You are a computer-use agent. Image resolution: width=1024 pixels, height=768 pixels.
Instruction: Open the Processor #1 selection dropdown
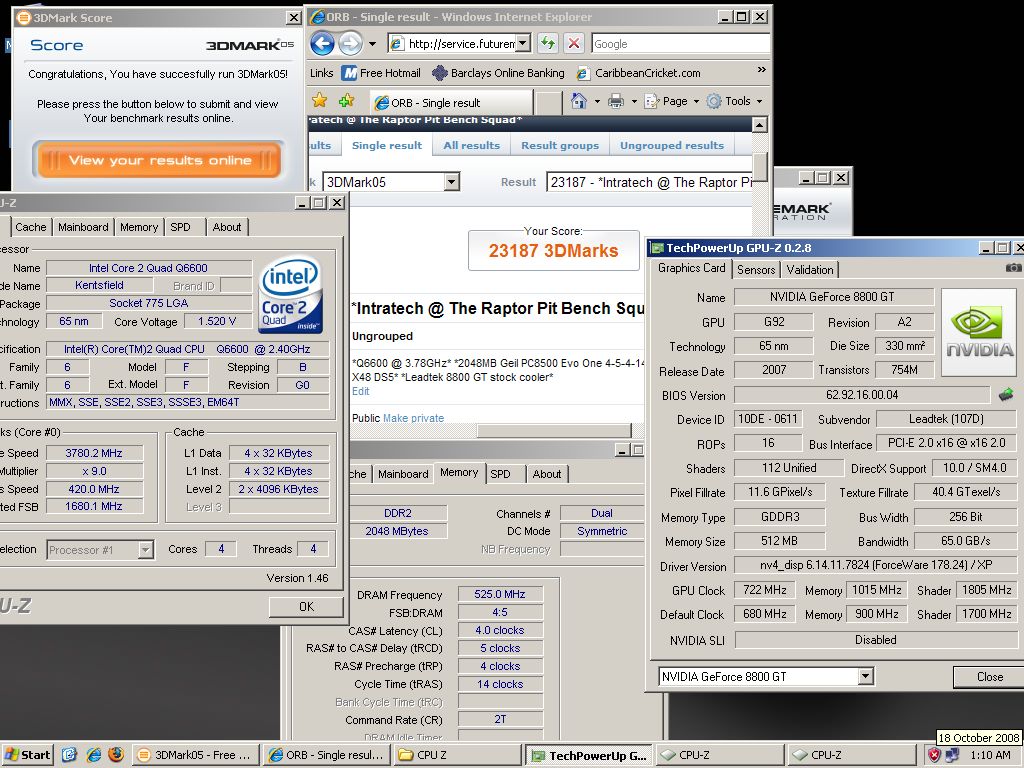pyautogui.click(x=146, y=550)
